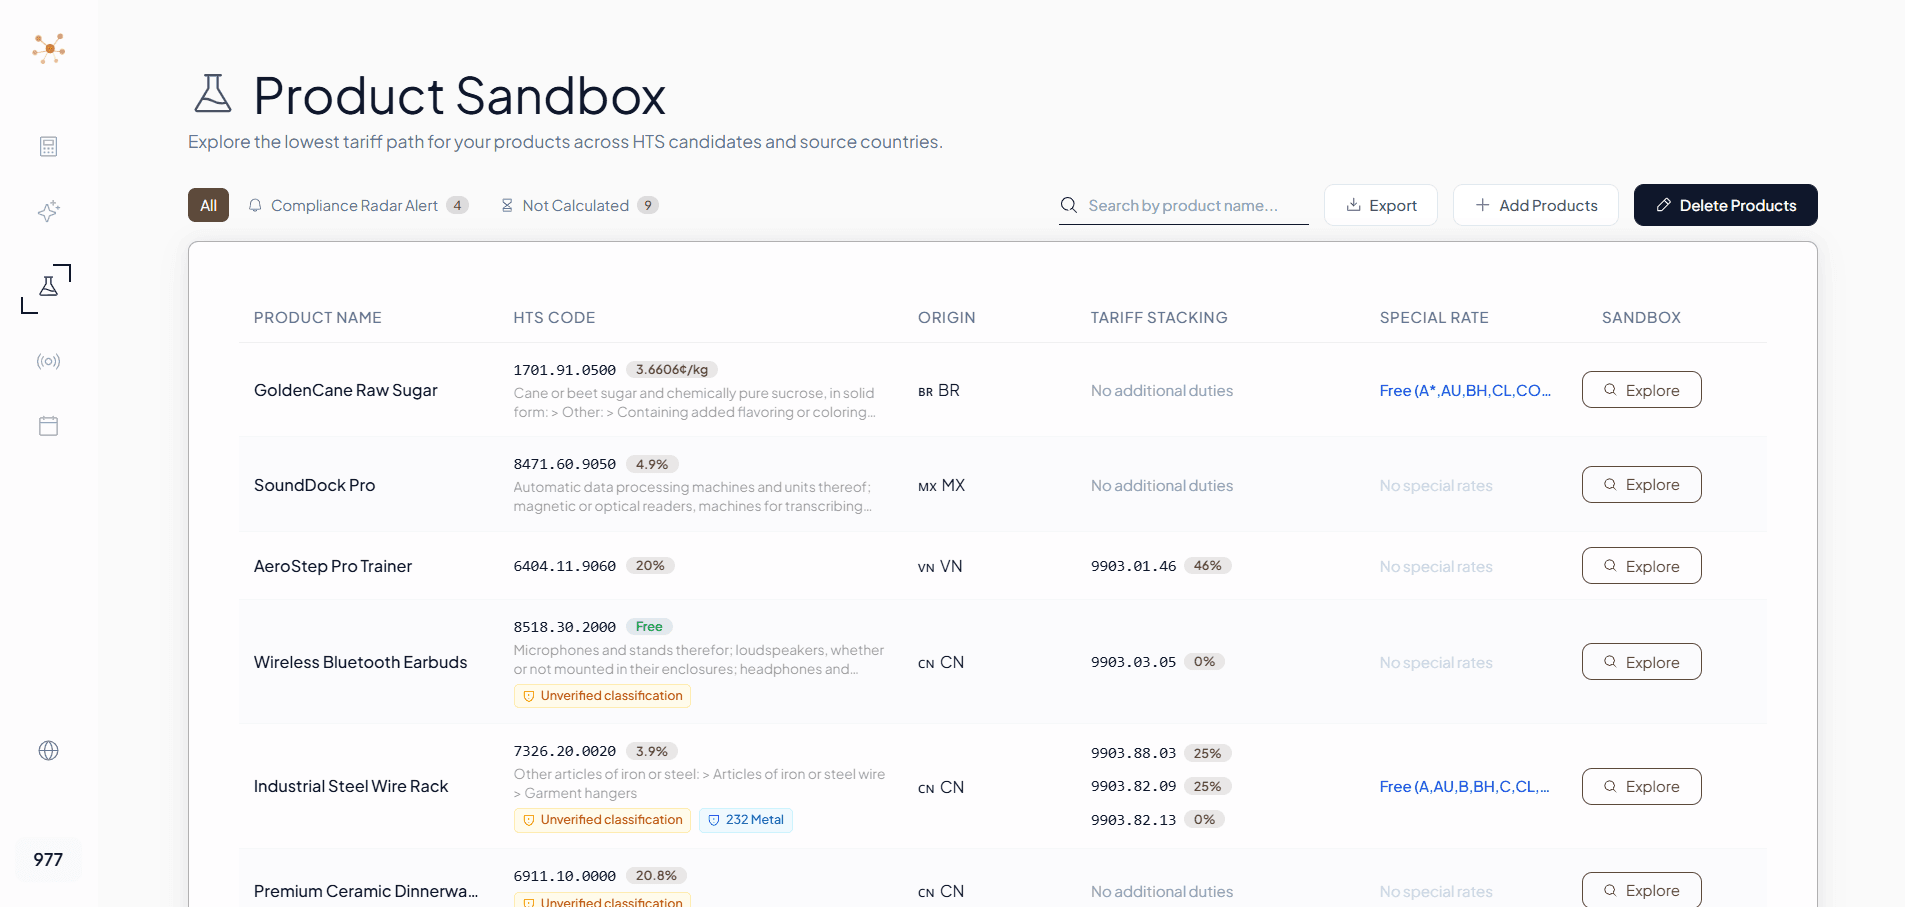Select the All filter tab
The image size is (1905, 907).
208,205
